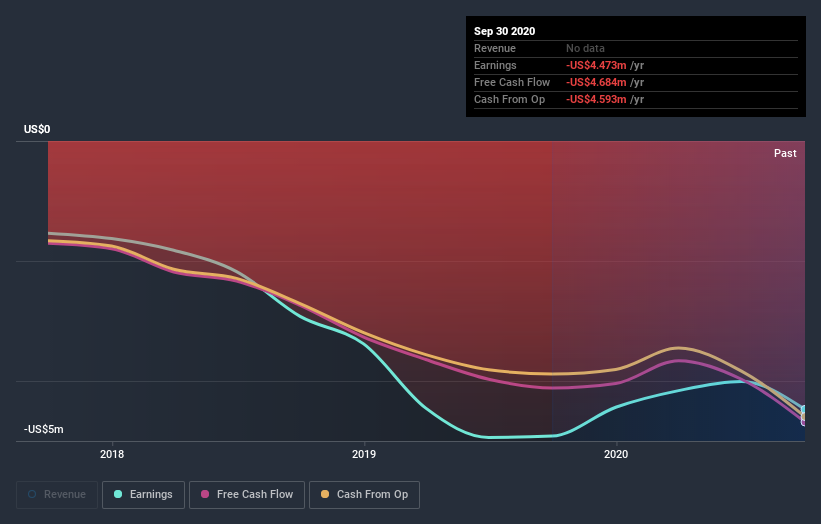Click the Earnings end-point marker on chart
The height and width of the screenshot is (524, 821).
[x=804, y=409]
